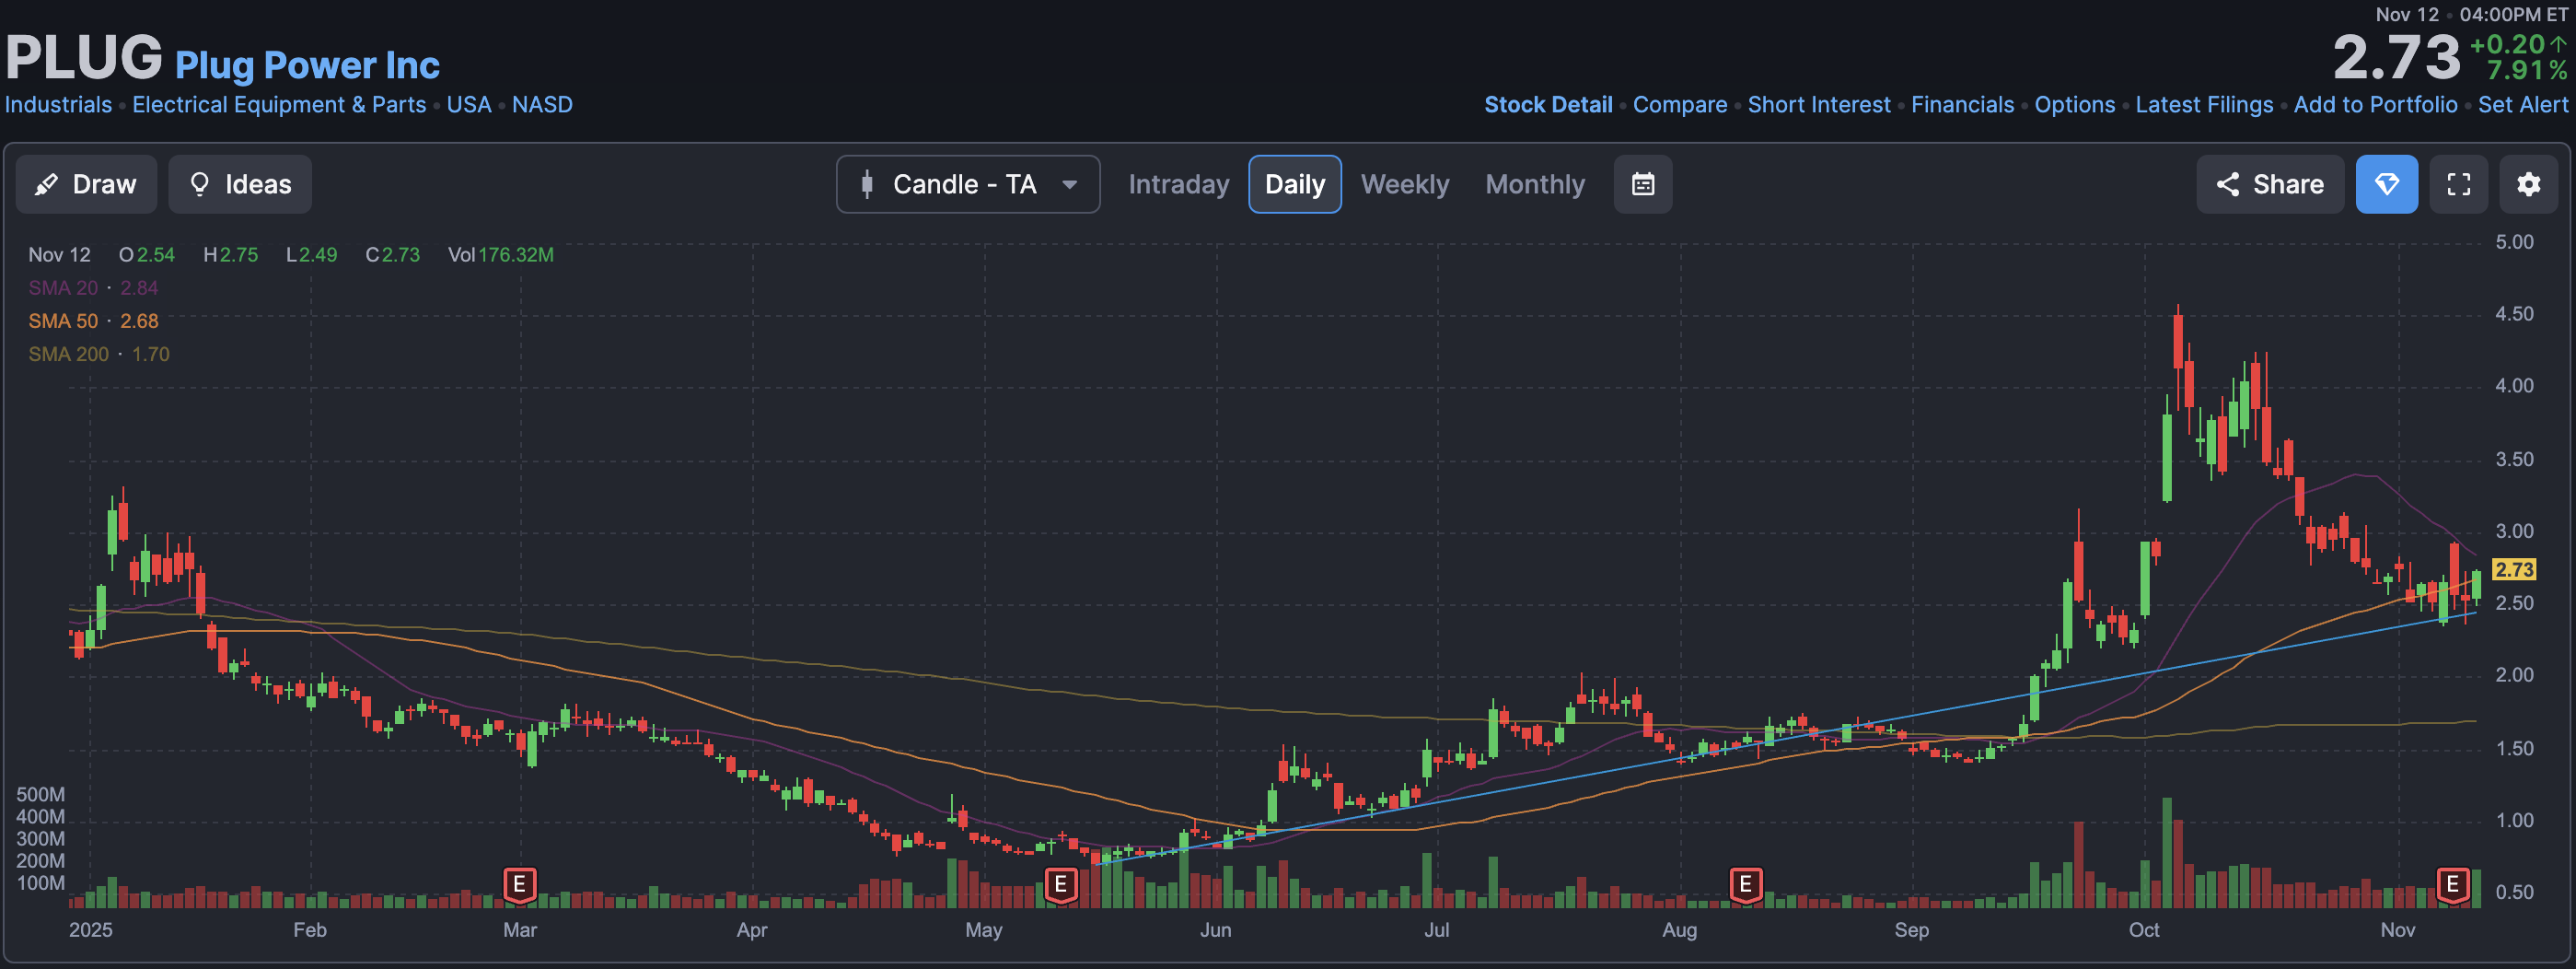Open the Short Interest link

pyautogui.click(x=1818, y=105)
